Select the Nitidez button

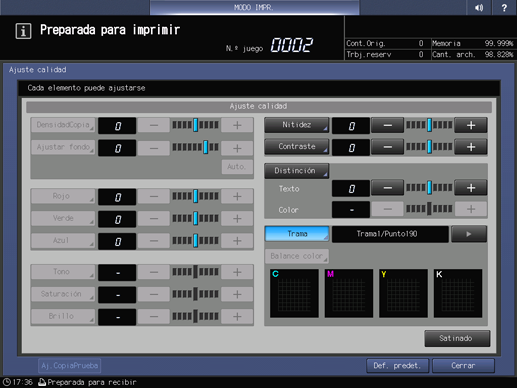(297, 125)
